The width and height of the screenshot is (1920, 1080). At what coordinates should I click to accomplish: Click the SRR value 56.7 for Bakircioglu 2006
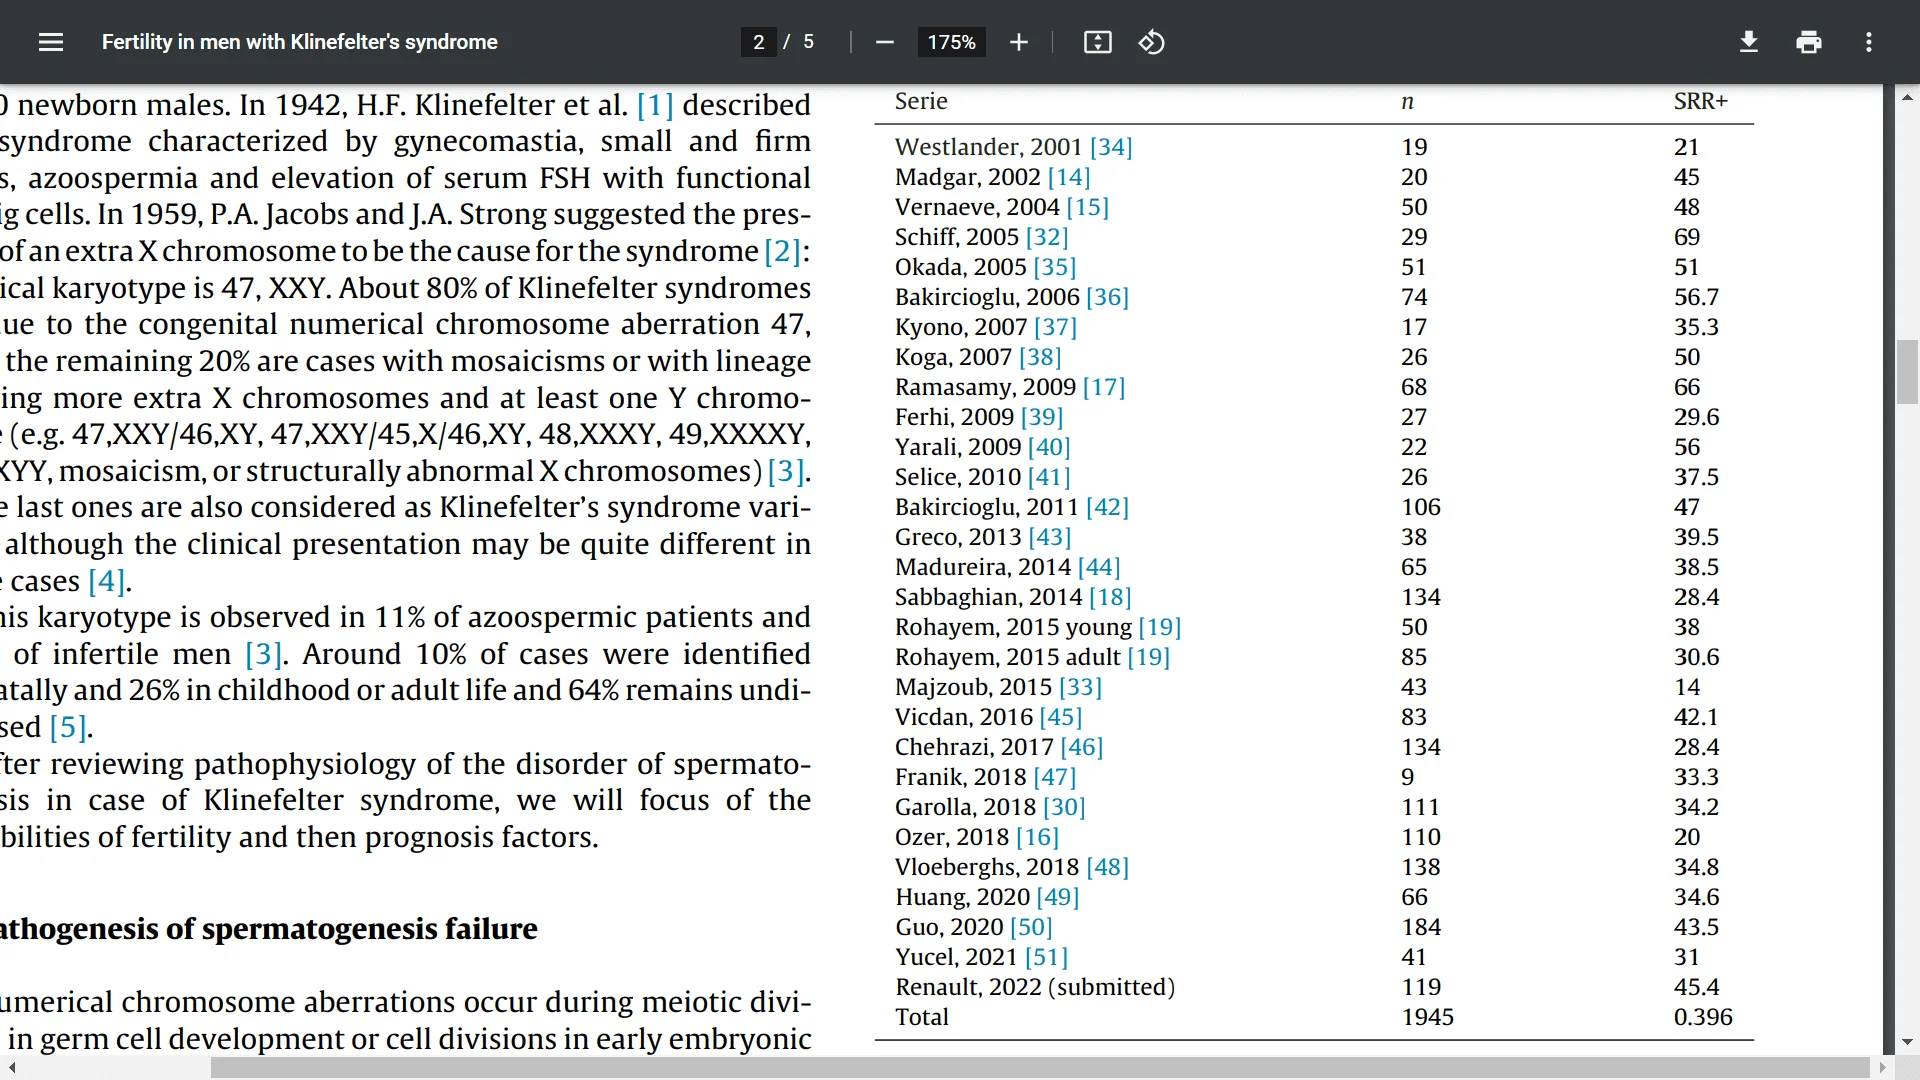1696,297
